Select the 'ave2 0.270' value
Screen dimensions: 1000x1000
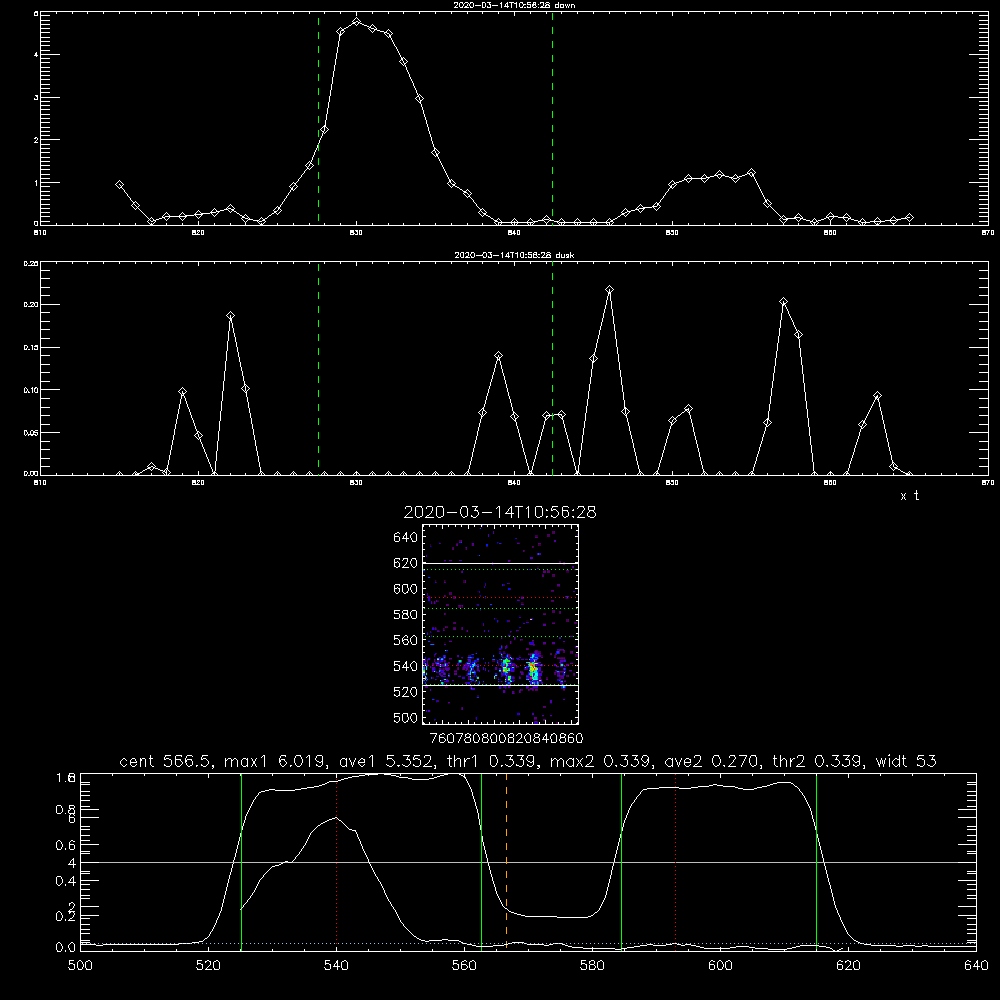click(713, 761)
